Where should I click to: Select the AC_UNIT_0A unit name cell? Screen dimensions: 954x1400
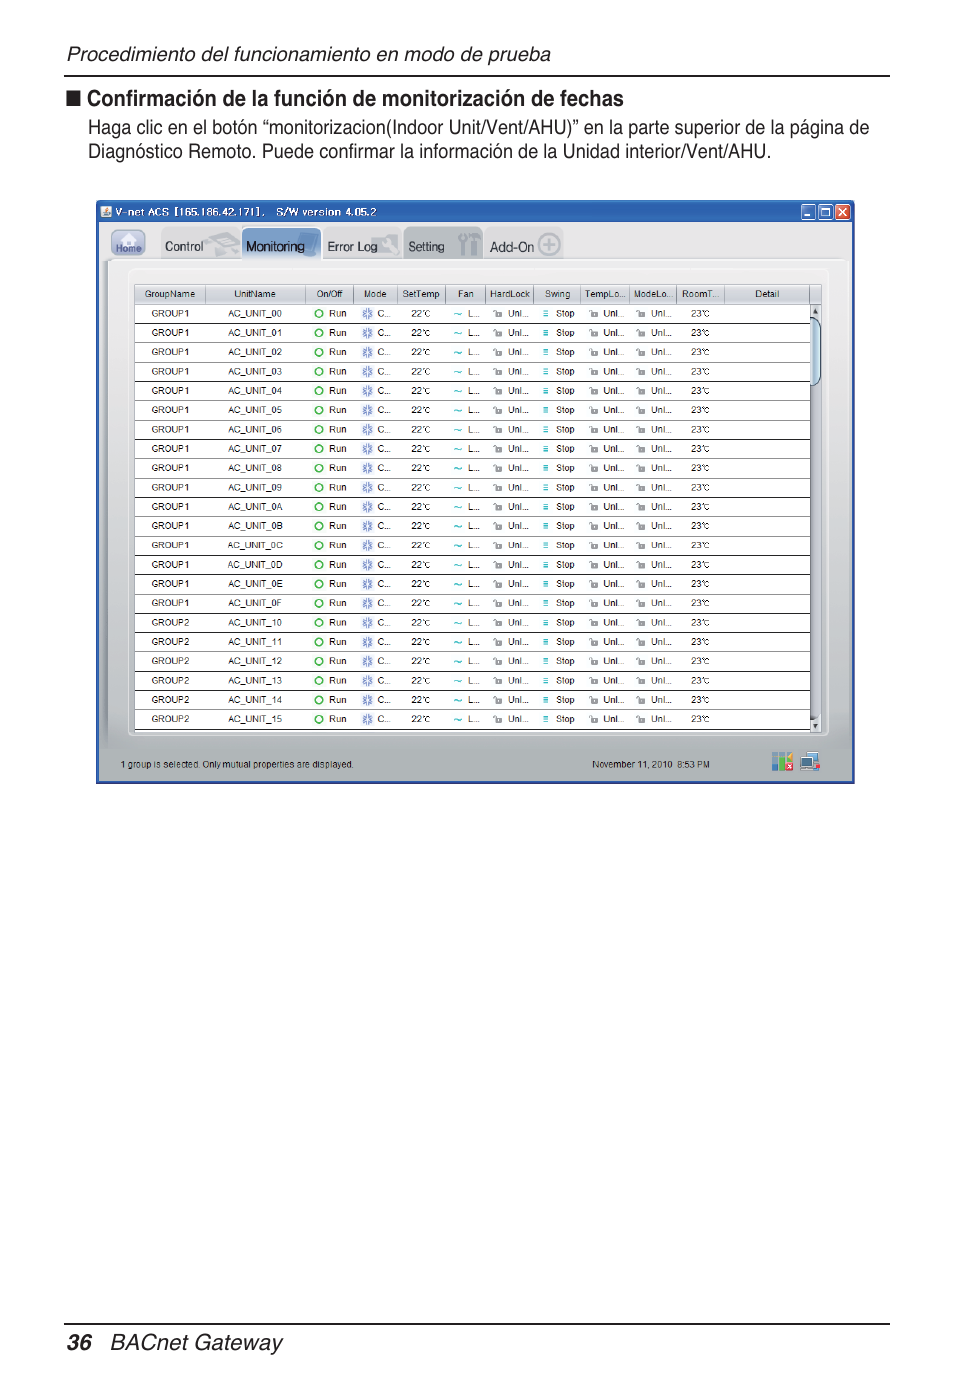pyautogui.click(x=255, y=507)
